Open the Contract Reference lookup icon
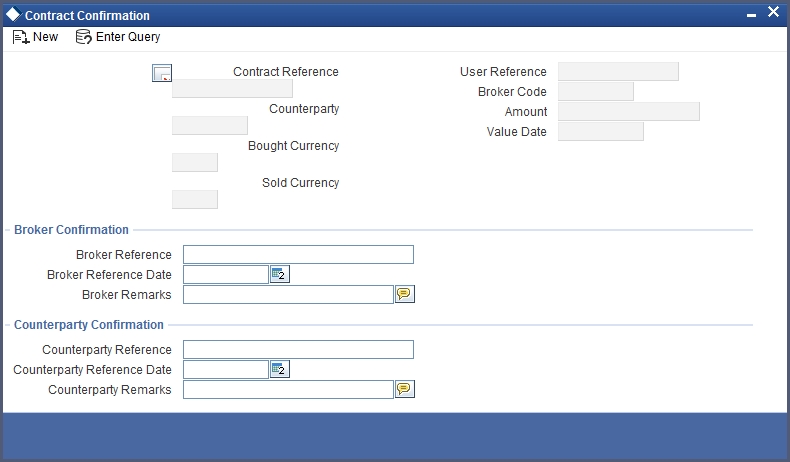The image size is (790, 462). [162, 73]
